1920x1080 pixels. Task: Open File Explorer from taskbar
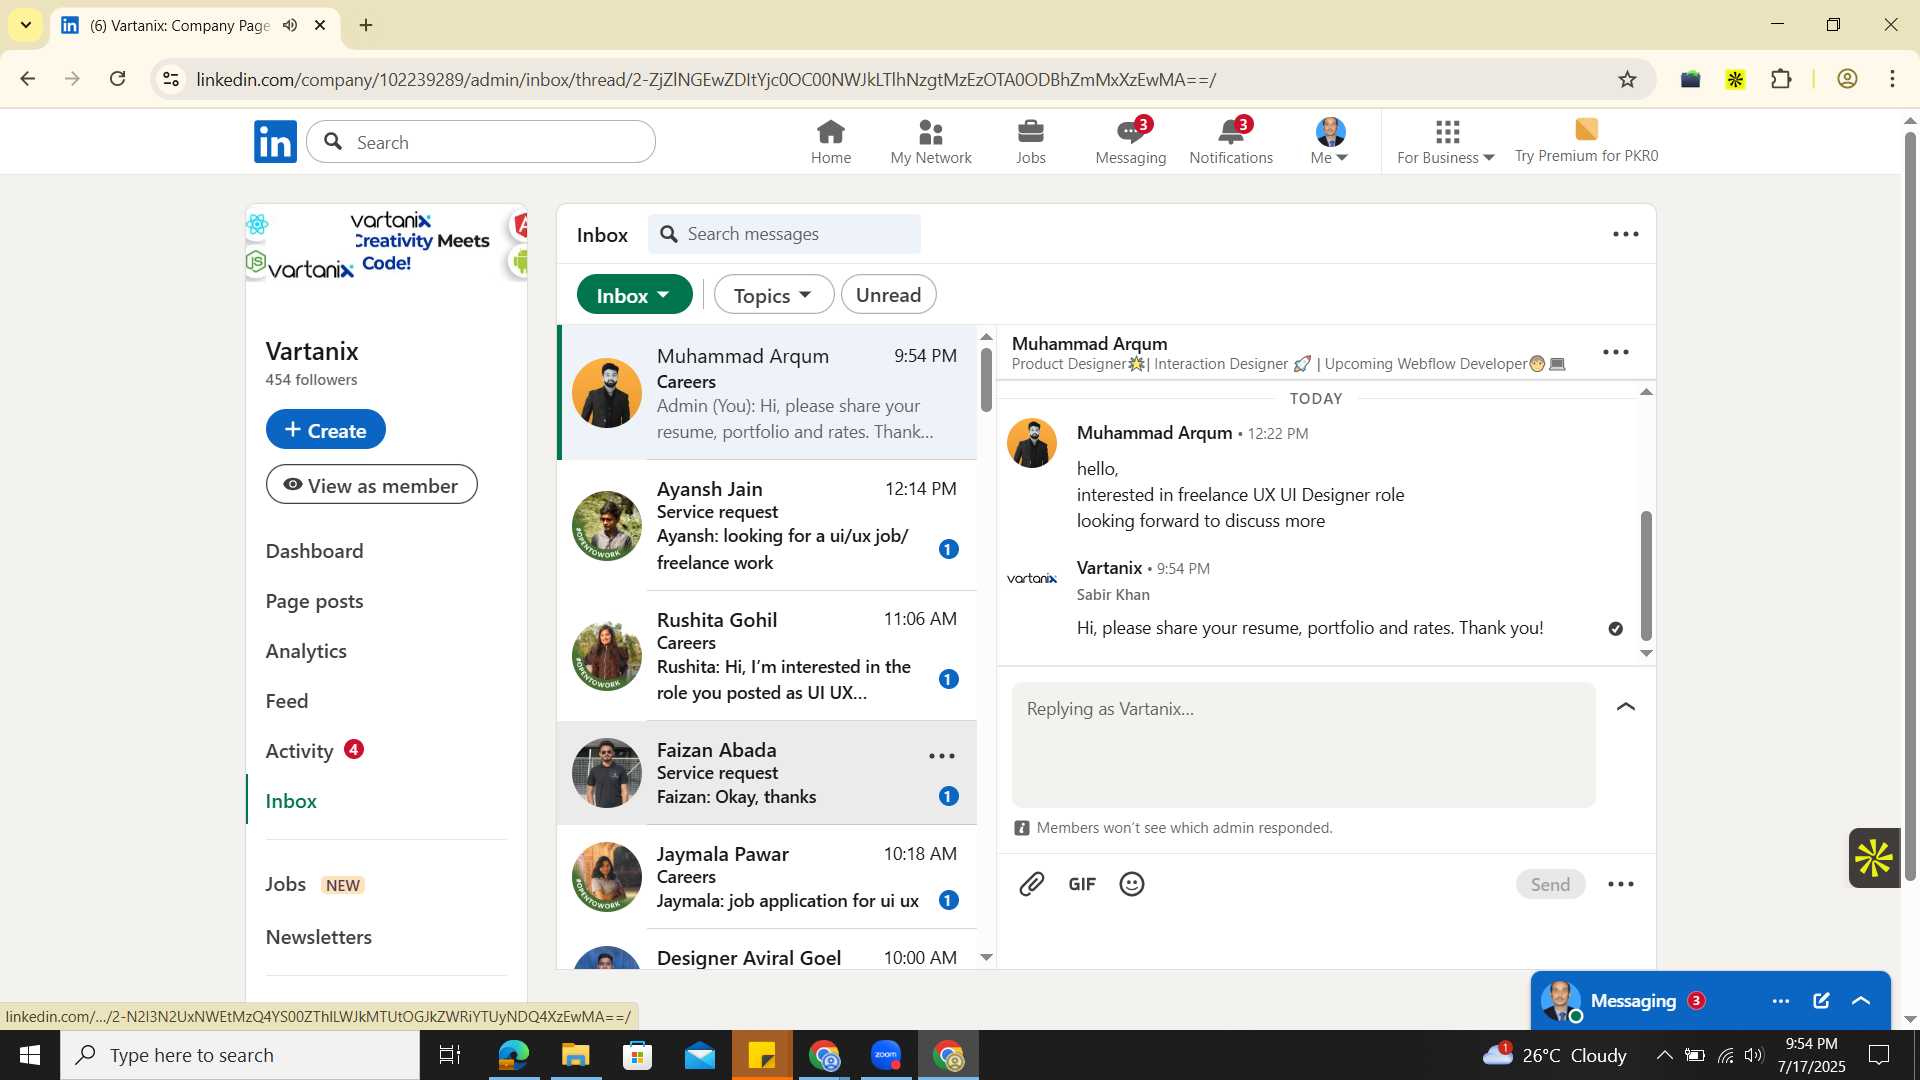coord(575,1055)
